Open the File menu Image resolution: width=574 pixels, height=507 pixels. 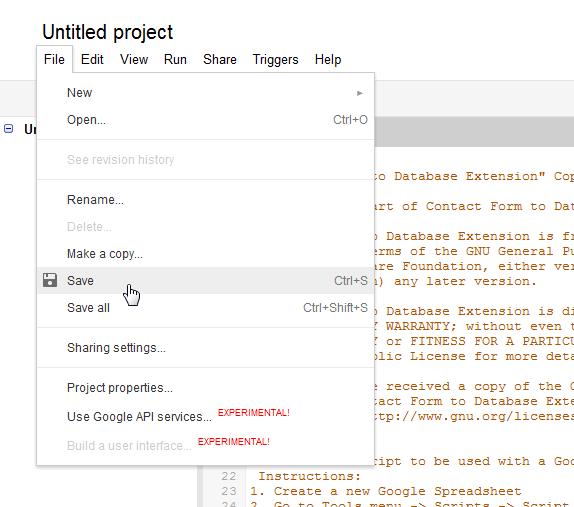[x=54, y=59]
